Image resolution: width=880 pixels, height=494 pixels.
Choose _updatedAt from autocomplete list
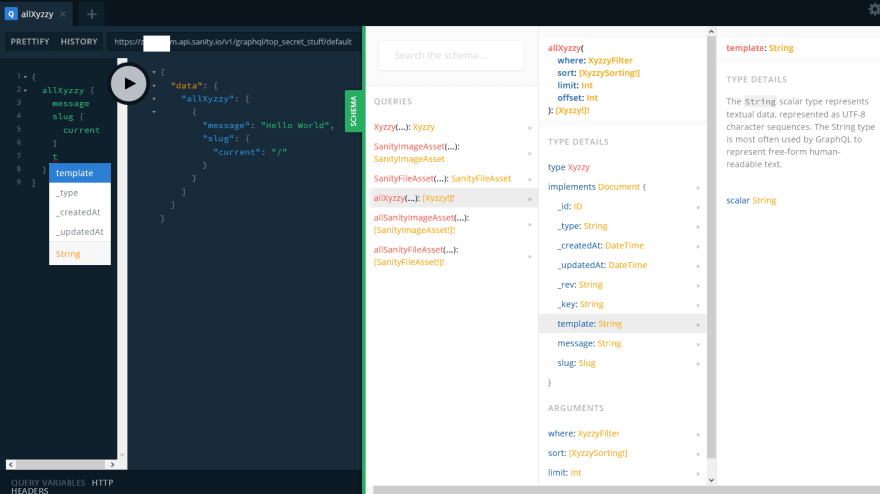(80, 232)
